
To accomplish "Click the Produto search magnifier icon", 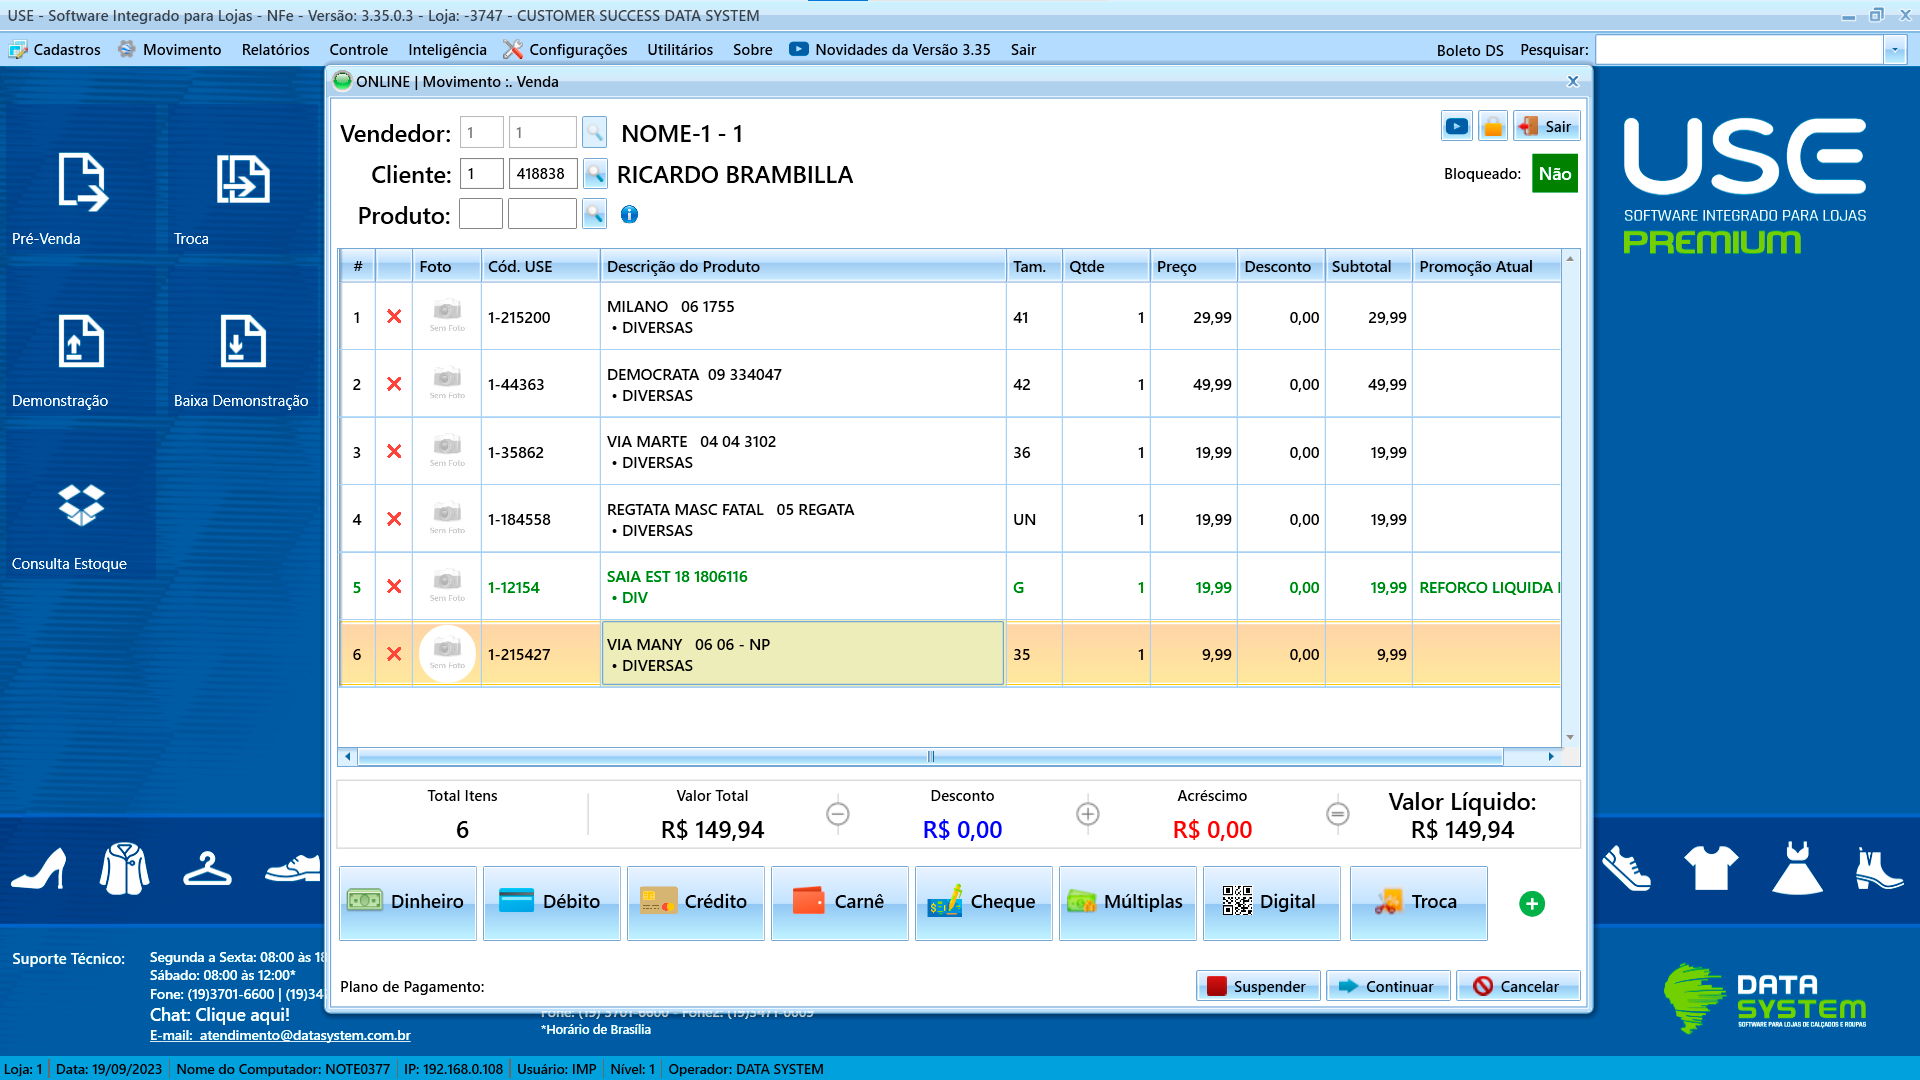I will [594, 214].
